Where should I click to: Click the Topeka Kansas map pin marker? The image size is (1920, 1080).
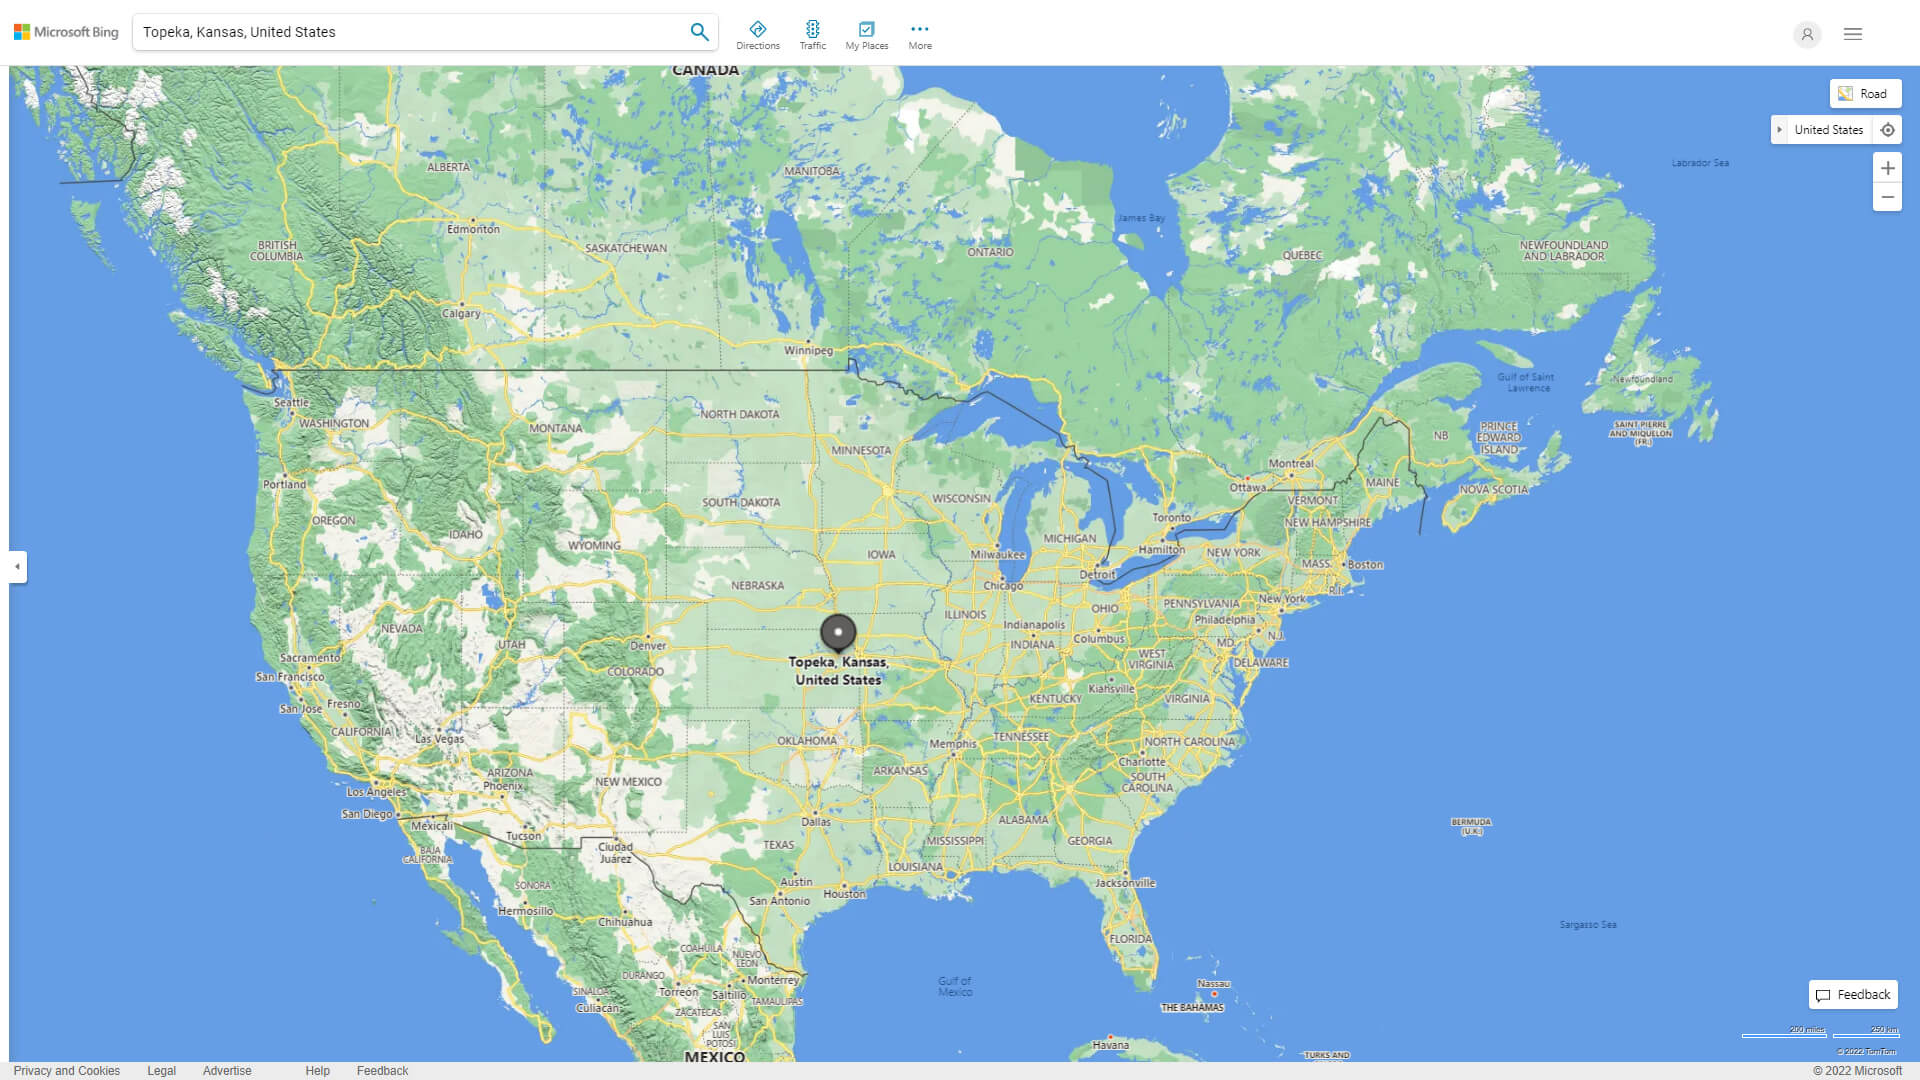836,632
